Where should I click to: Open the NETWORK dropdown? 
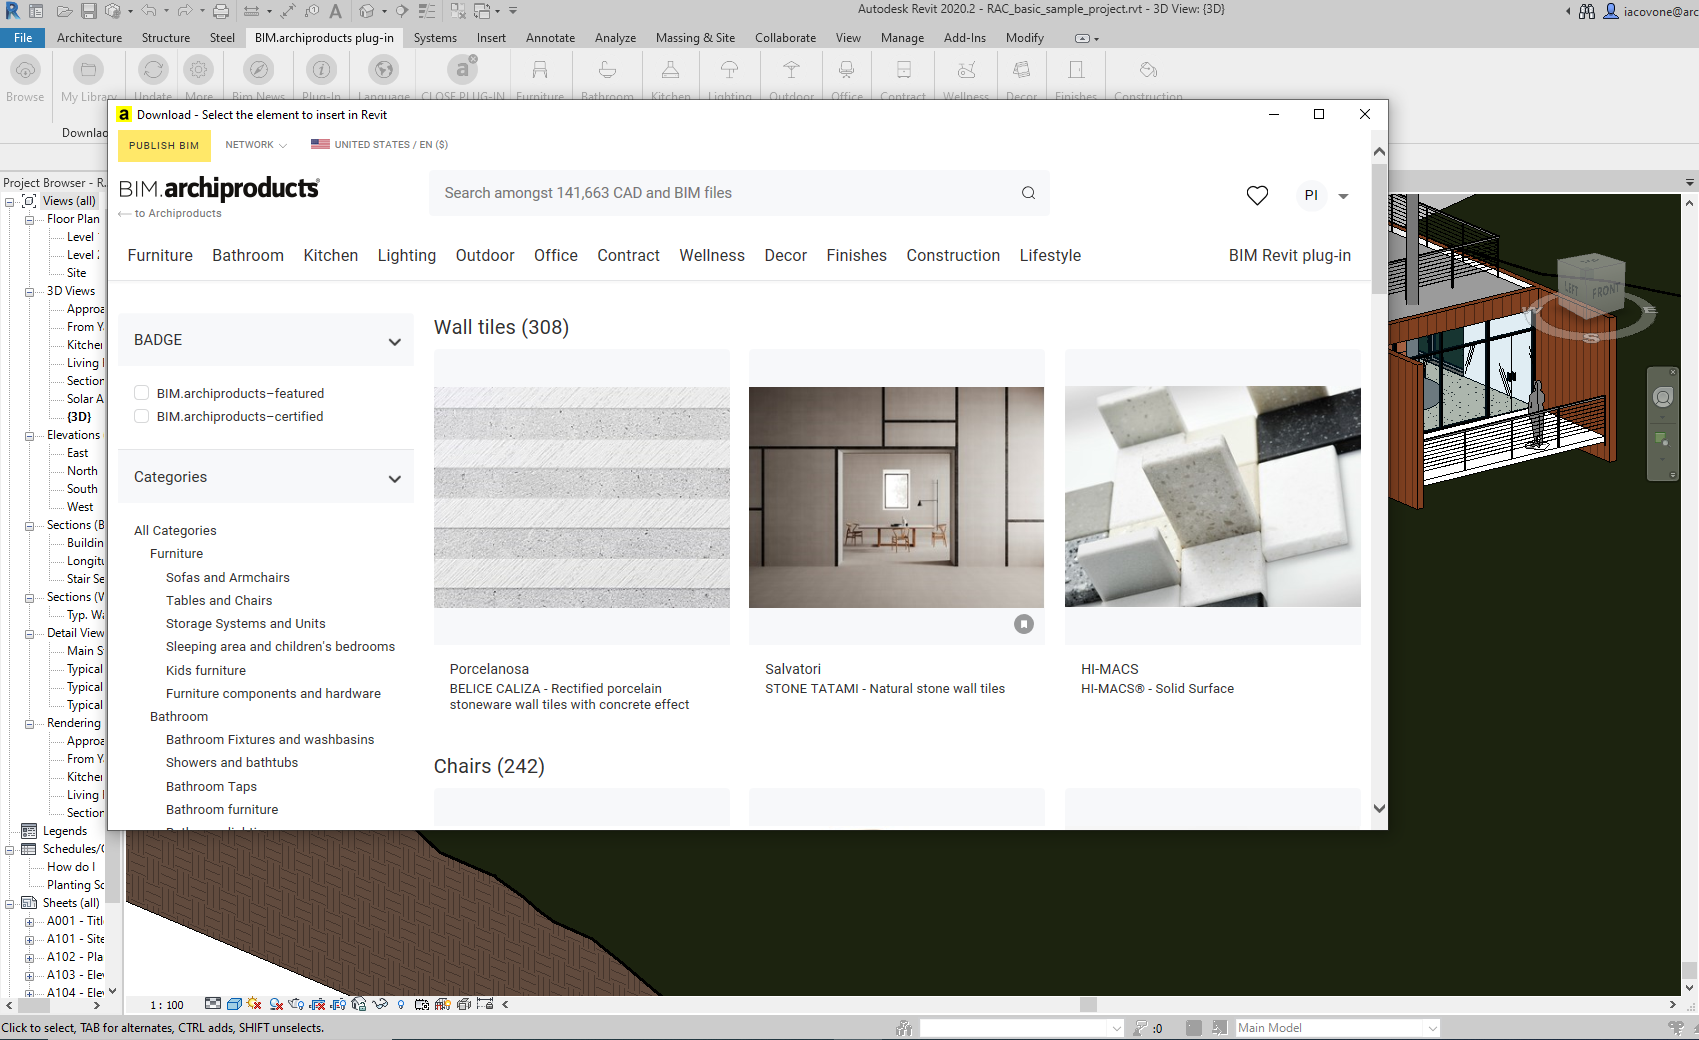(x=255, y=144)
